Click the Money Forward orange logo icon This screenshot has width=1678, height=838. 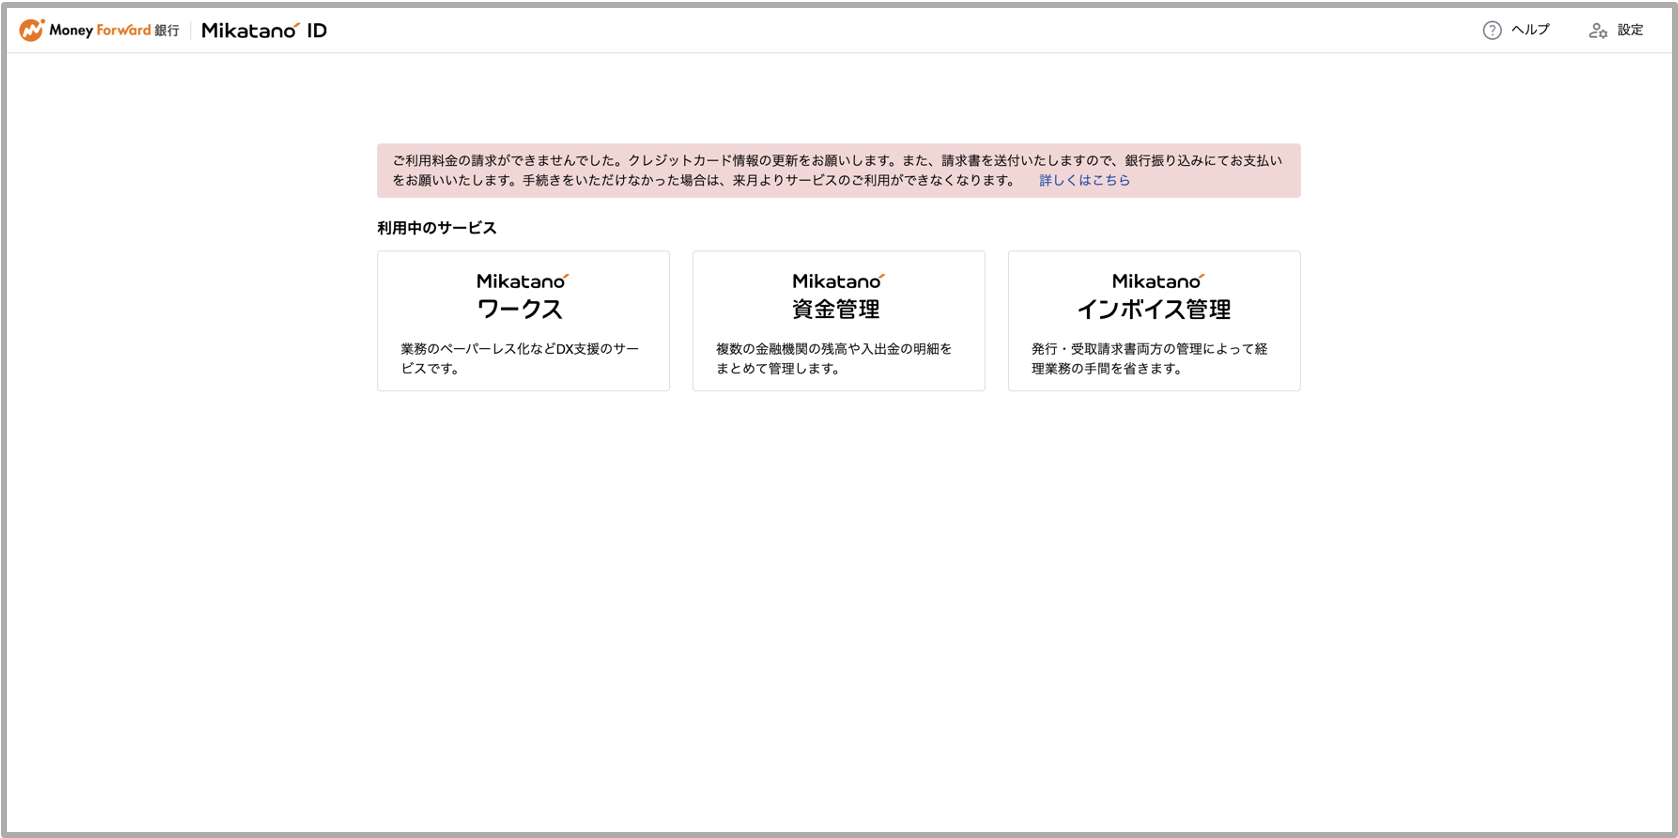pyautogui.click(x=32, y=30)
